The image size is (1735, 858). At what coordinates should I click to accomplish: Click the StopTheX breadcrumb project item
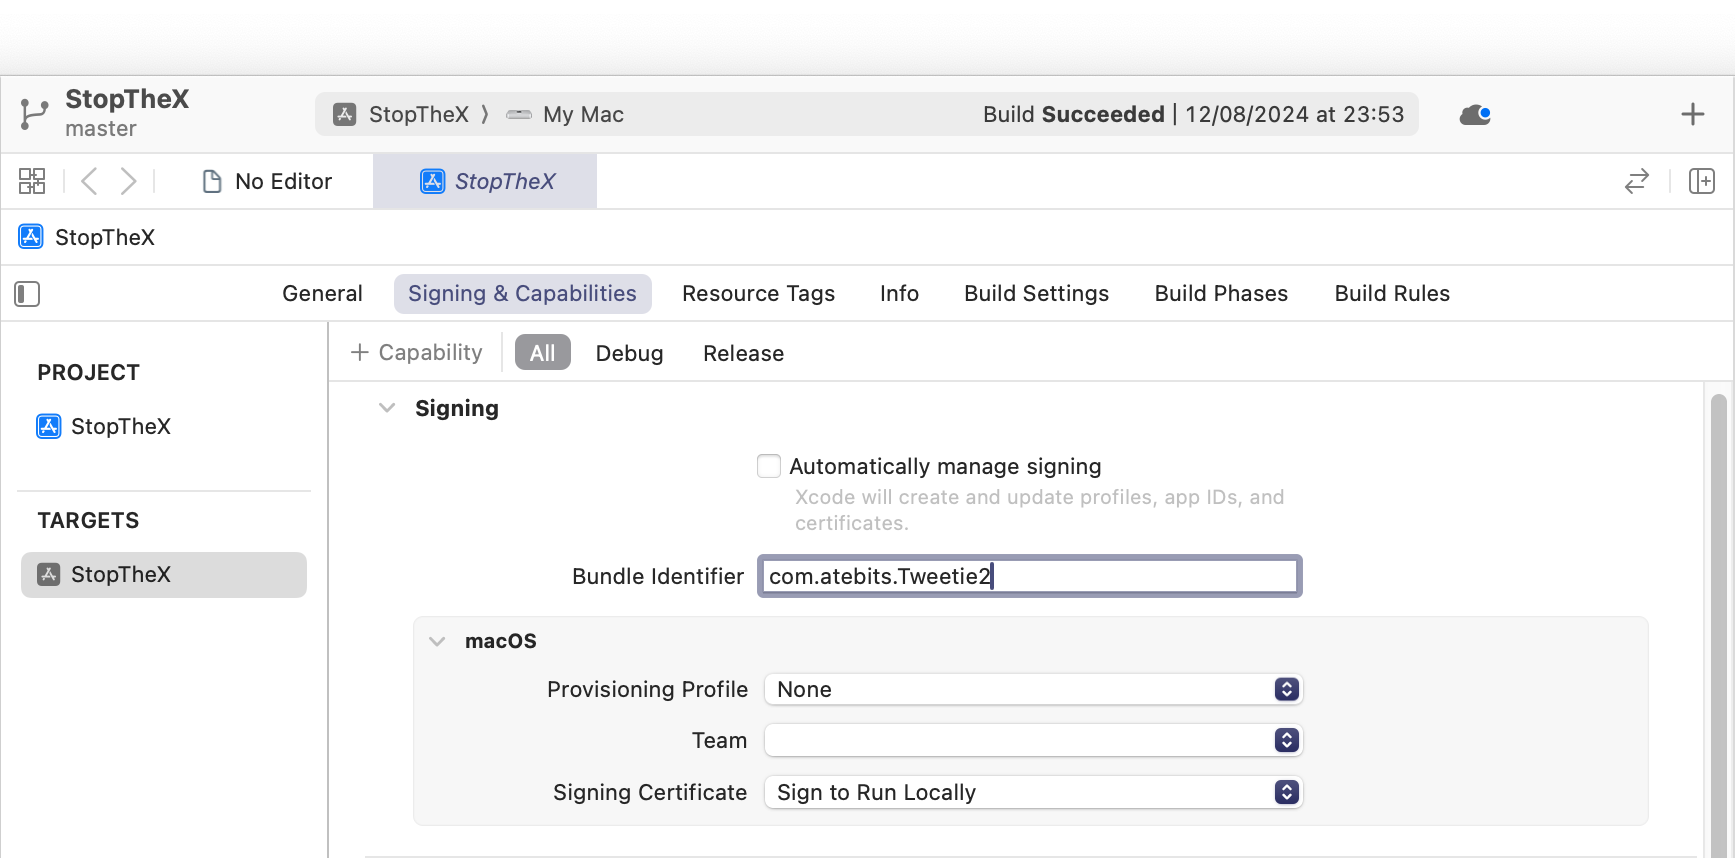coord(87,237)
